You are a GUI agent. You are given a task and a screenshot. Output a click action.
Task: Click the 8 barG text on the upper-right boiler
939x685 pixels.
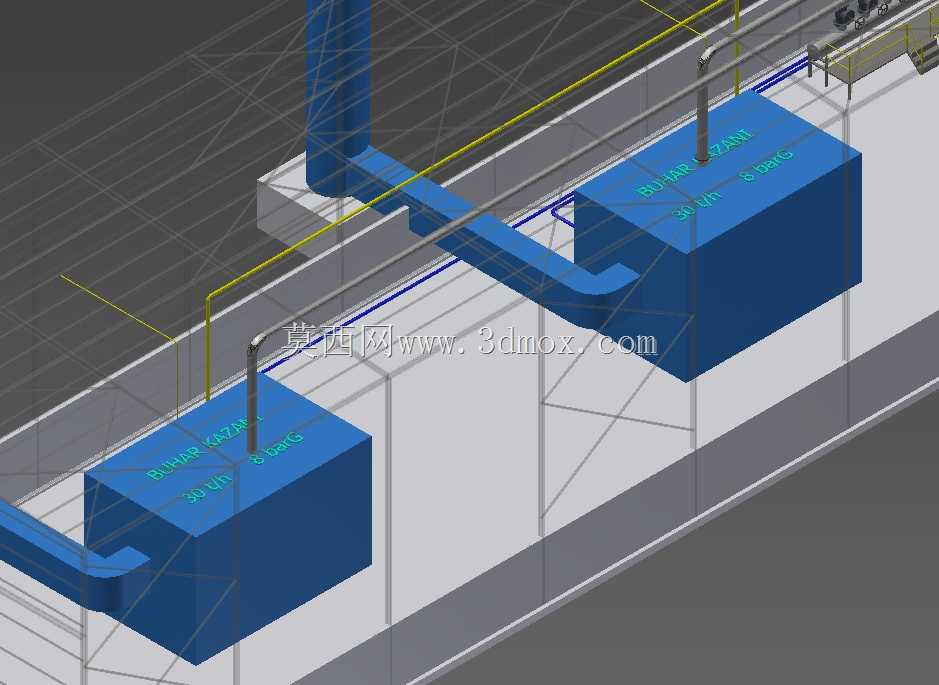coord(766,163)
